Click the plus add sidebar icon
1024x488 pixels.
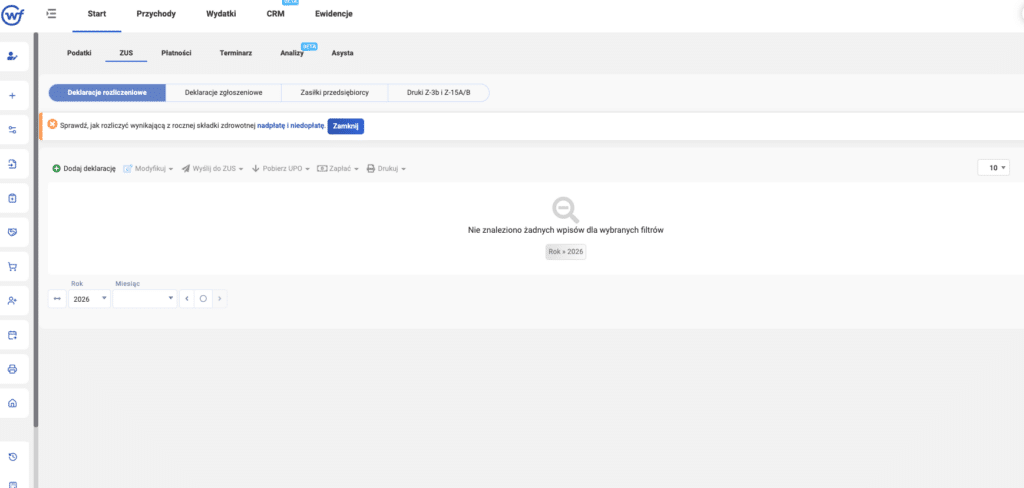tap(12, 95)
